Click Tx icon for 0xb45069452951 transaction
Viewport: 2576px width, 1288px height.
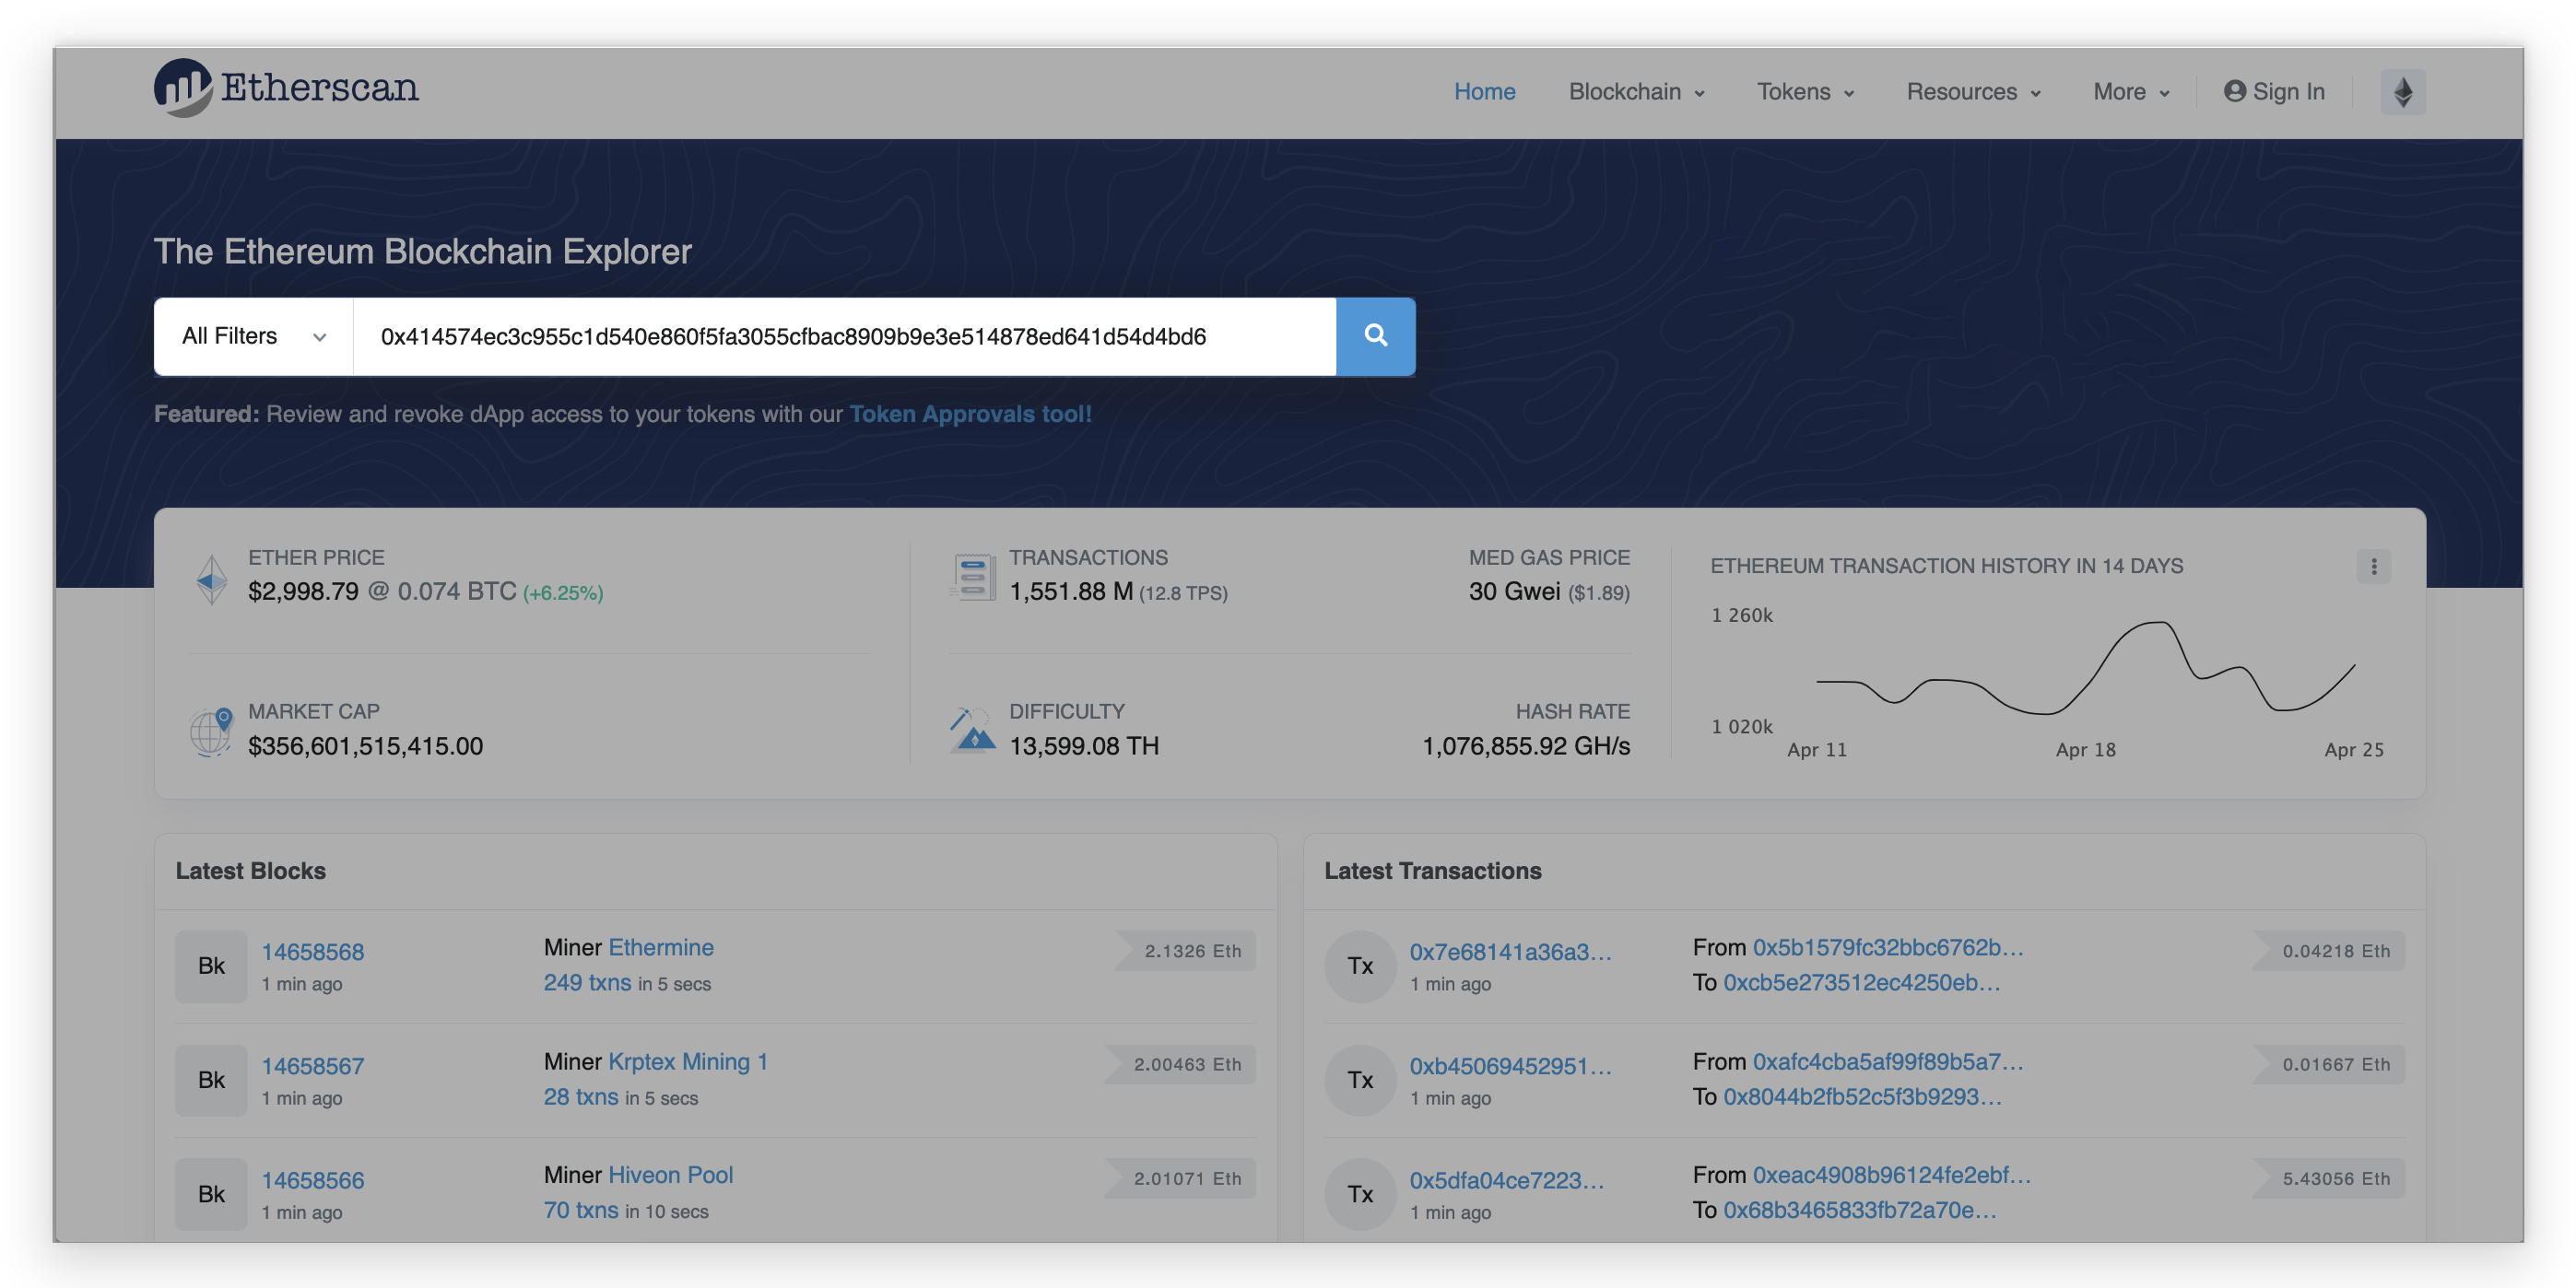[x=1360, y=1080]
